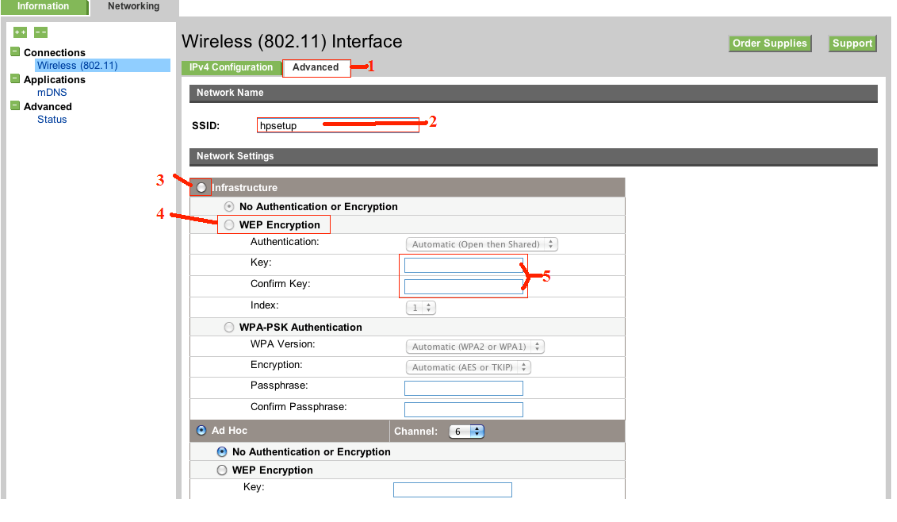Collapse the Connections tree section

pos(15,52)
